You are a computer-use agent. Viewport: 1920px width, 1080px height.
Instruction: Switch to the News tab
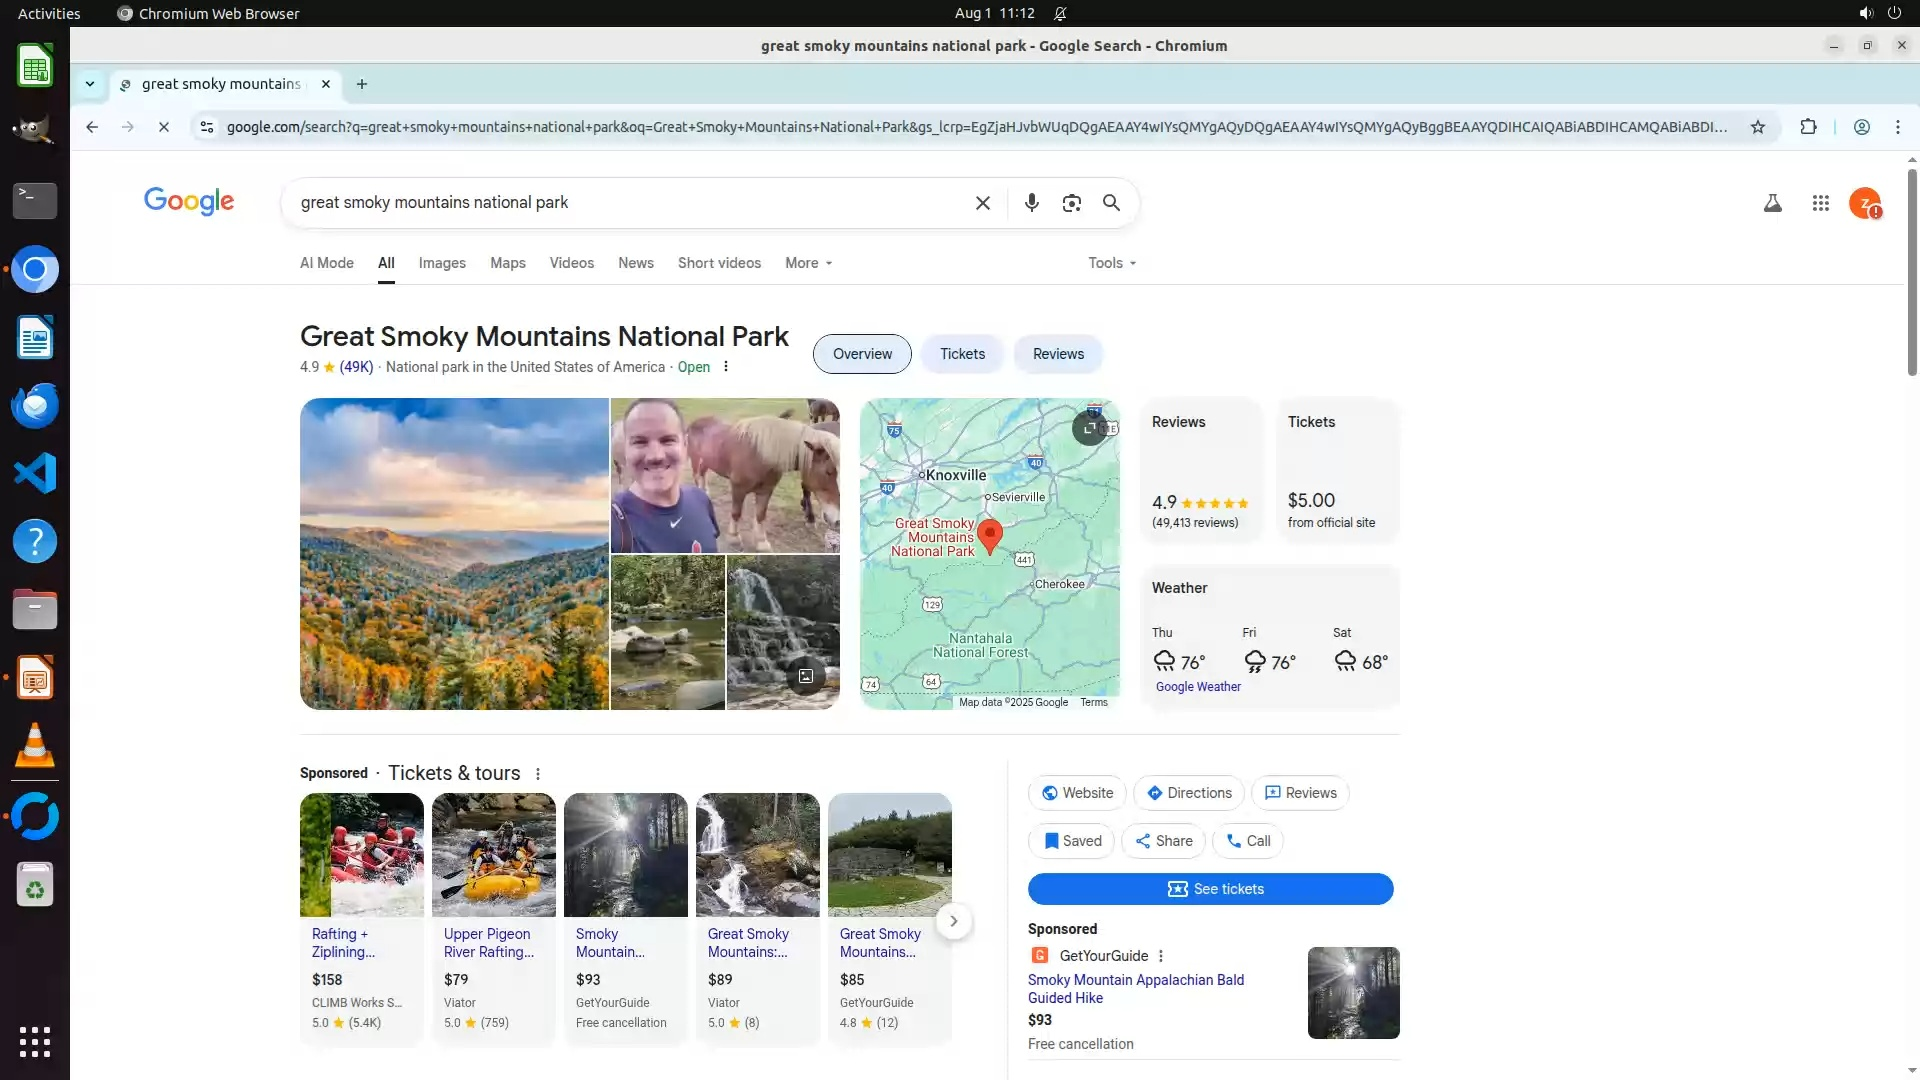click(x=635, y=263)
